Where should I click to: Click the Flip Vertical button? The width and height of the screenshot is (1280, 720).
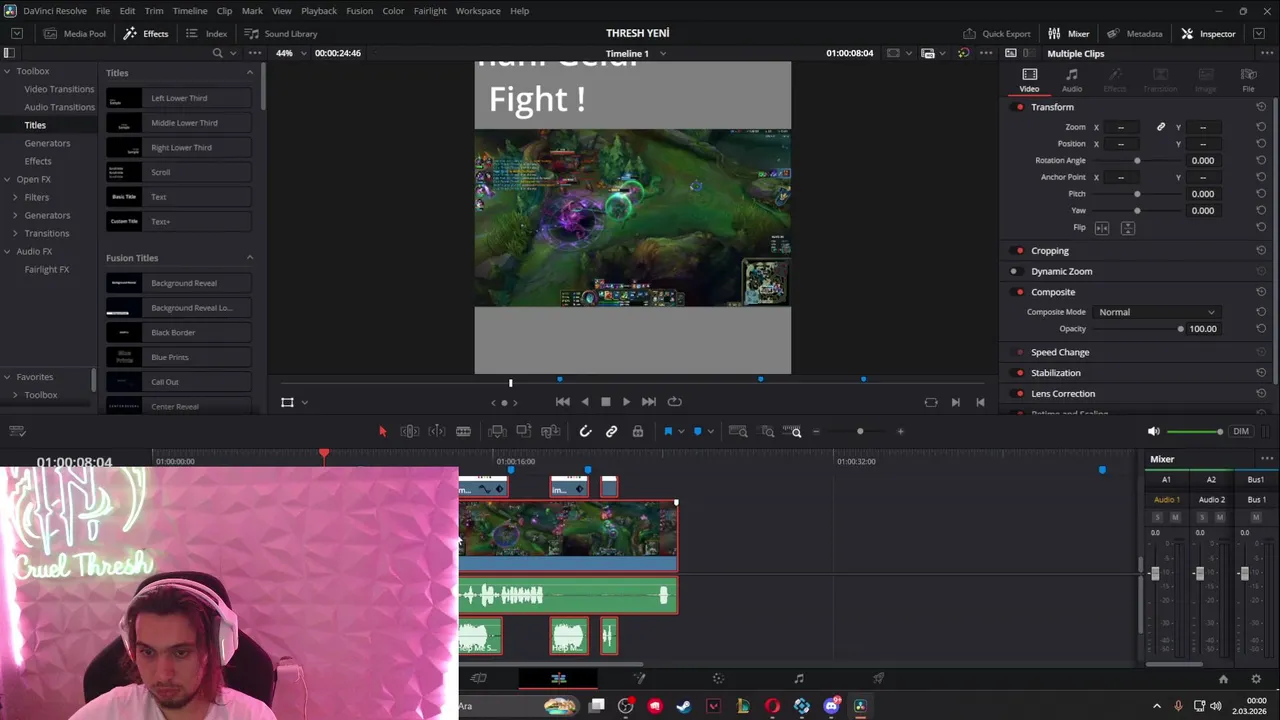[1127, 228]
